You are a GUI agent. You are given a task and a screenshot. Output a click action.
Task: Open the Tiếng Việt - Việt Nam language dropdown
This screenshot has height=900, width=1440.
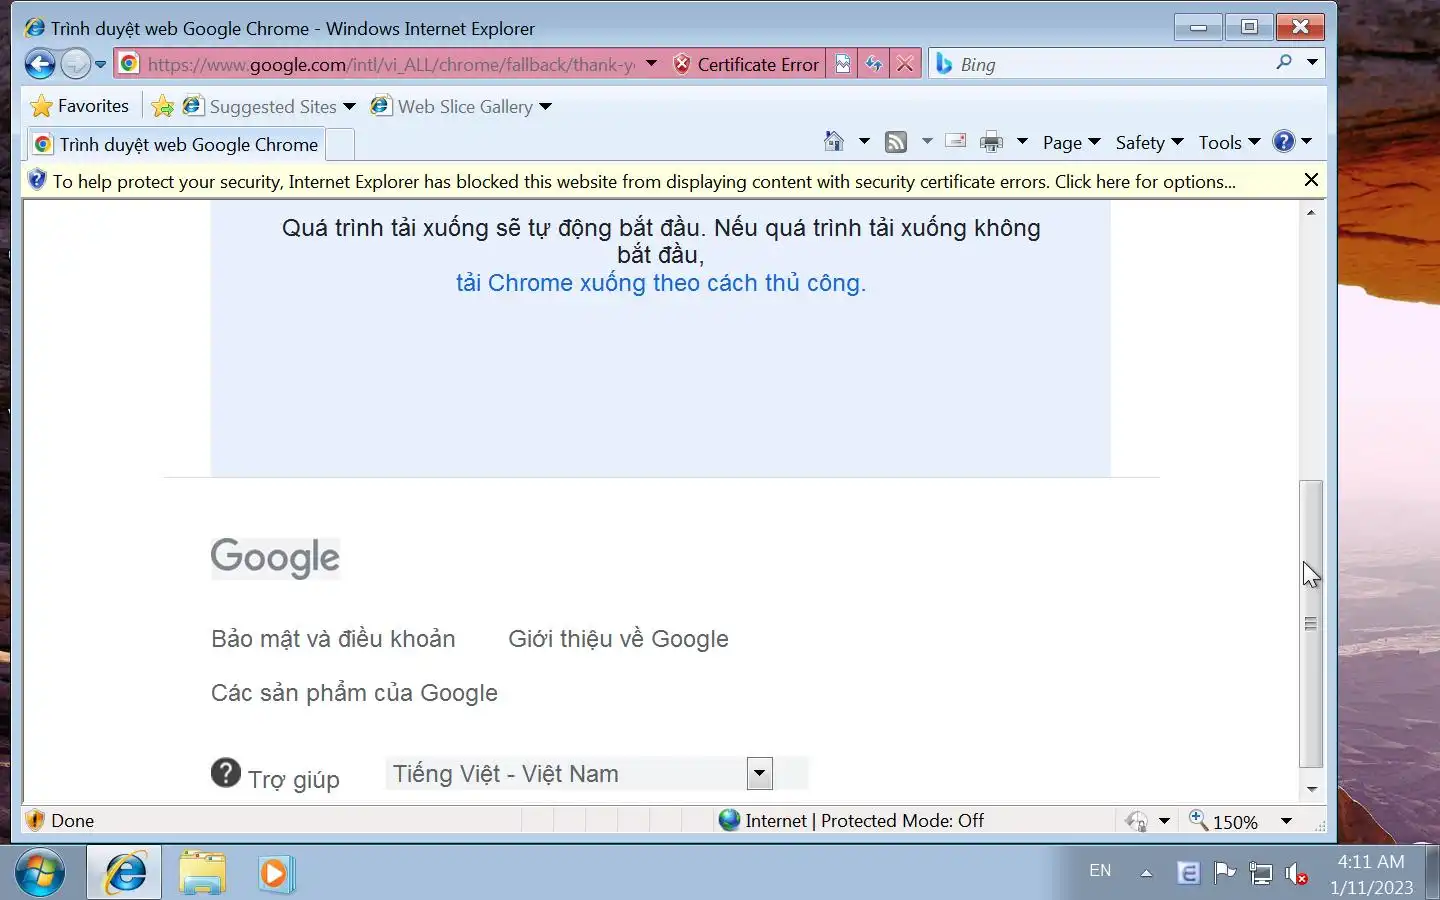(580, 773)
